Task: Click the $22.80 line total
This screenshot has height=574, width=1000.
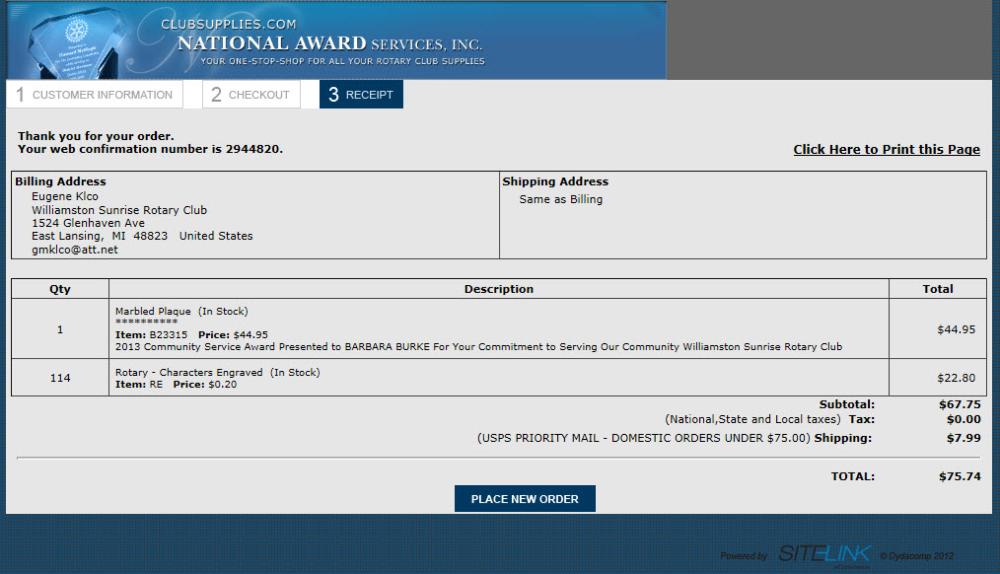Action: pos(956,378)
